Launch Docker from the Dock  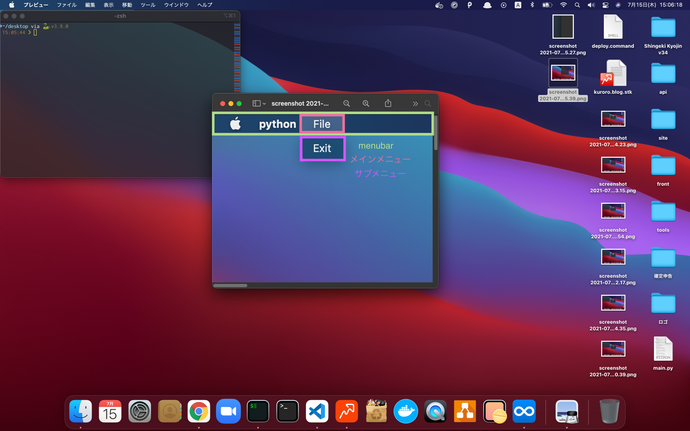(x=406, y=411)
